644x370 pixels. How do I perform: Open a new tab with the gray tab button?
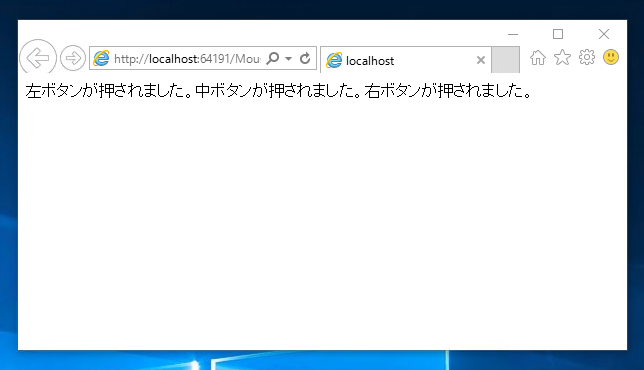tap(505, 60)
